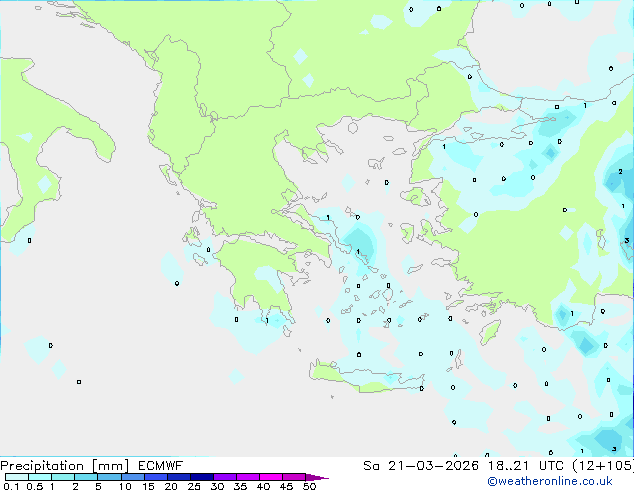This screenshot has height=490, width=634.
Task: Click the '25' legend scale value
Action: (194, 486)
